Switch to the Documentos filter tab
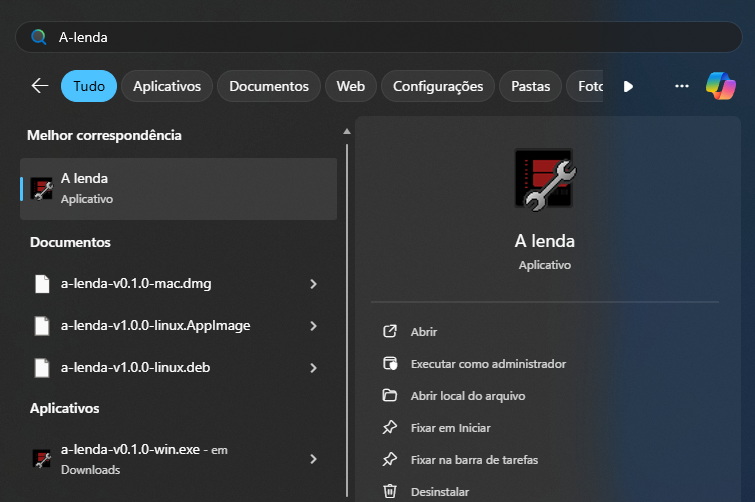Screen dimensions: 755x502 269,86
